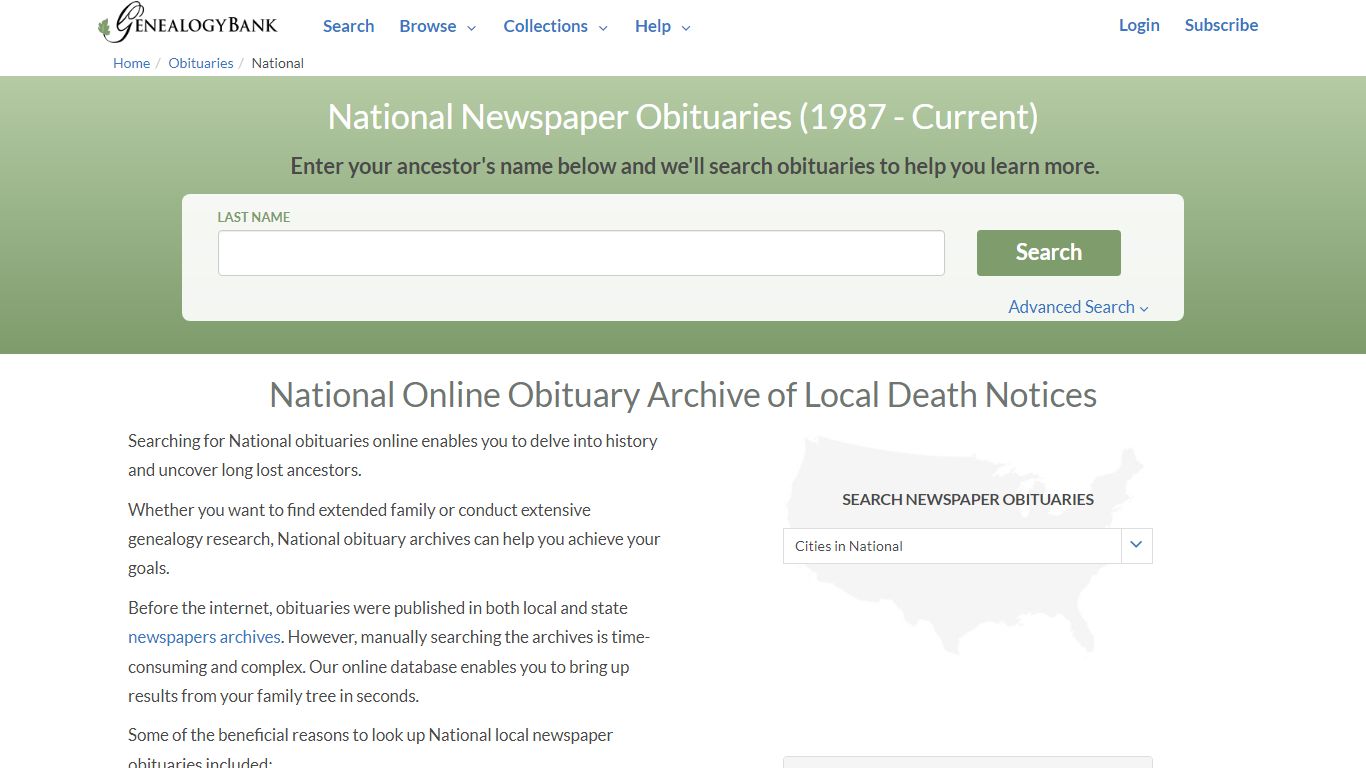The image size is (1366, 768).
Task: Click the National Online Obituary Archive heading
Action: tap(683, 395)
